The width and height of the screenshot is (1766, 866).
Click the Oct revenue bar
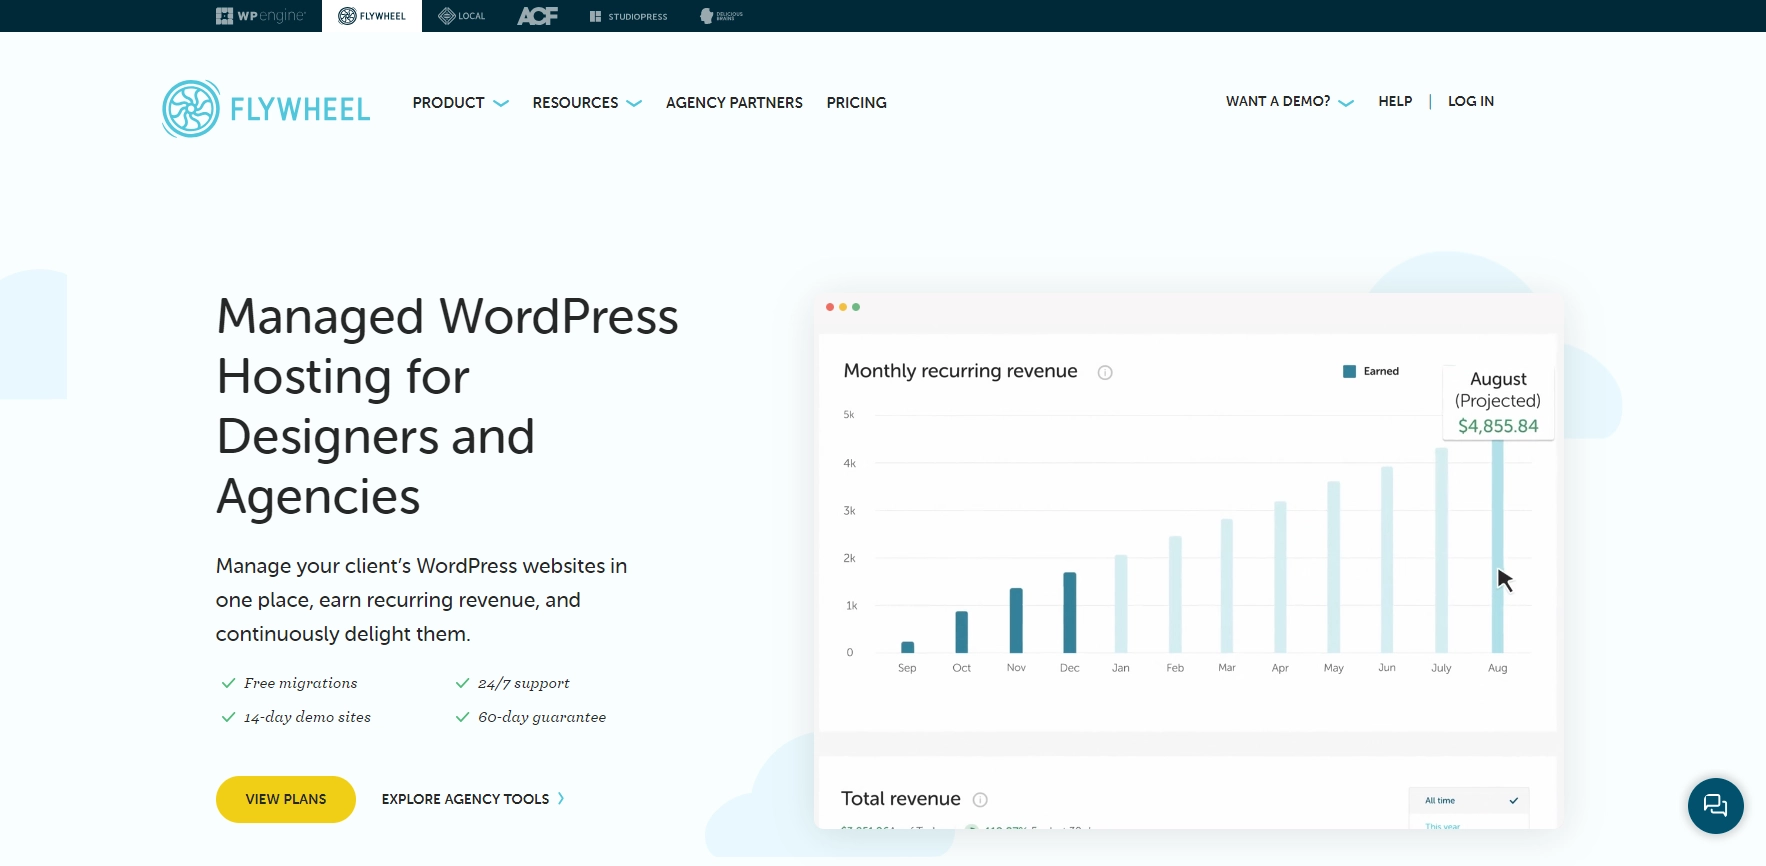tap(962, 632)
